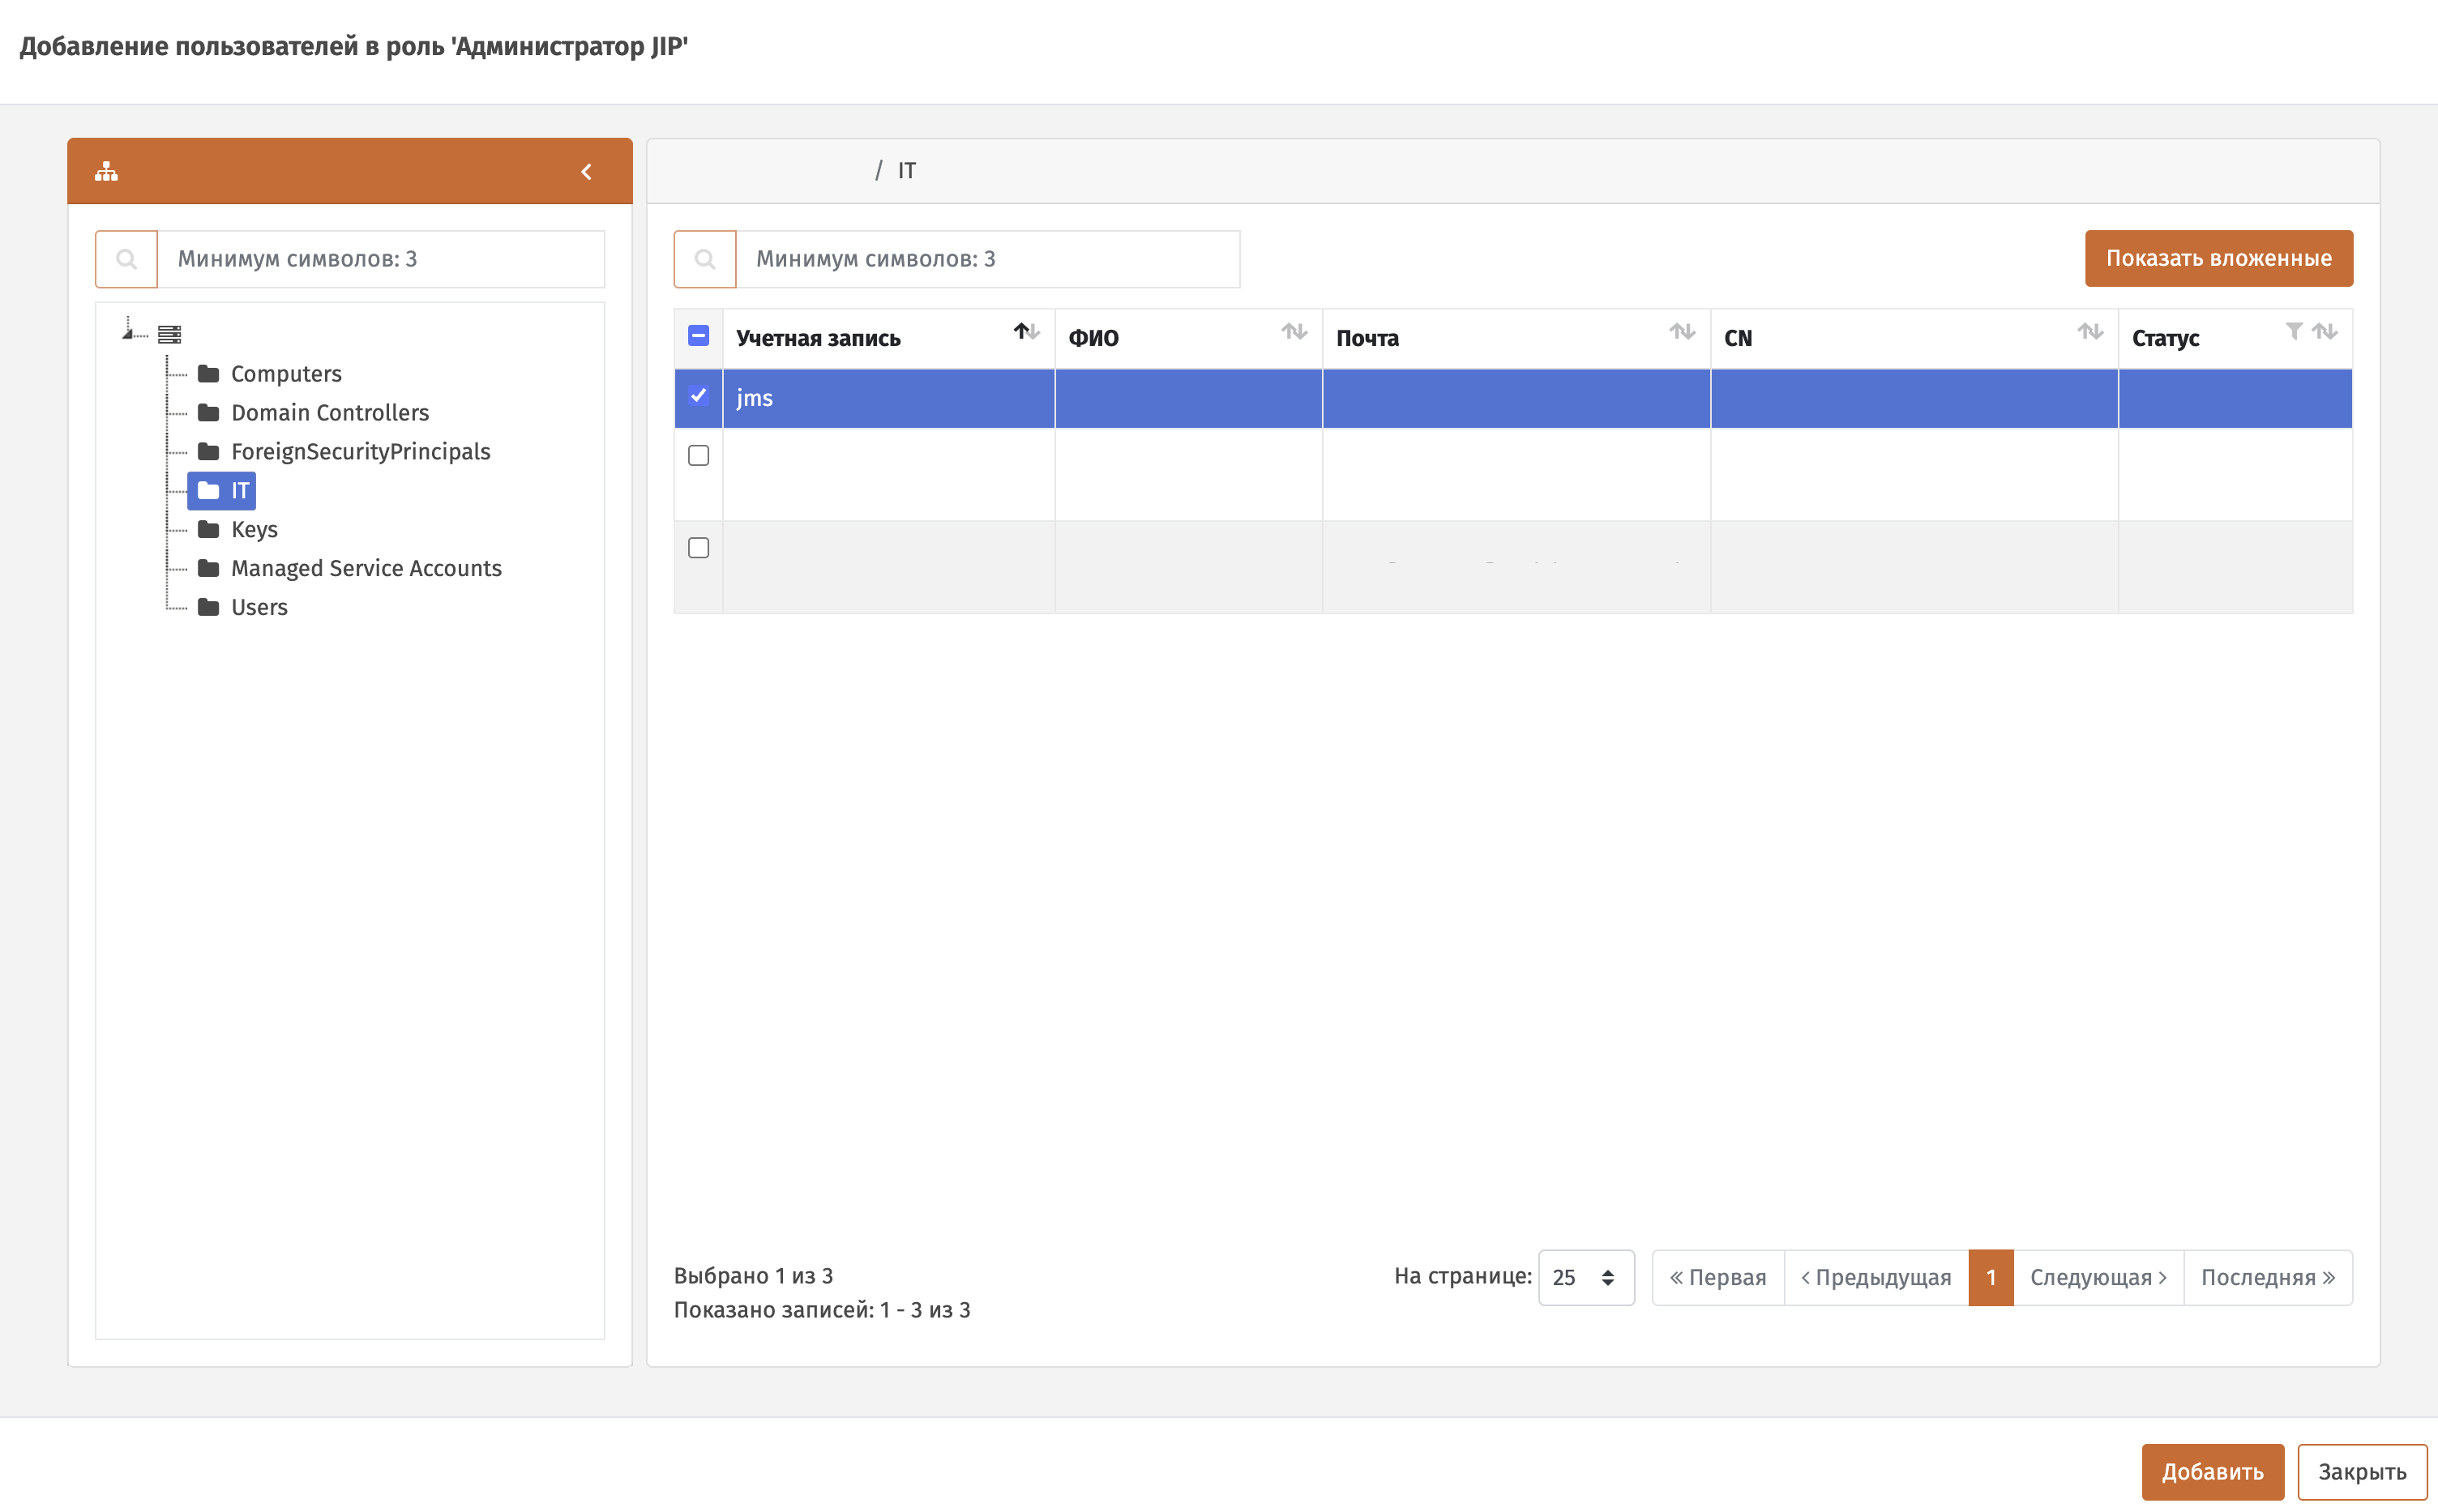Screen dimensions: 2438x1512
Task: Sort by Почта column arrows
Action: 1682,331
